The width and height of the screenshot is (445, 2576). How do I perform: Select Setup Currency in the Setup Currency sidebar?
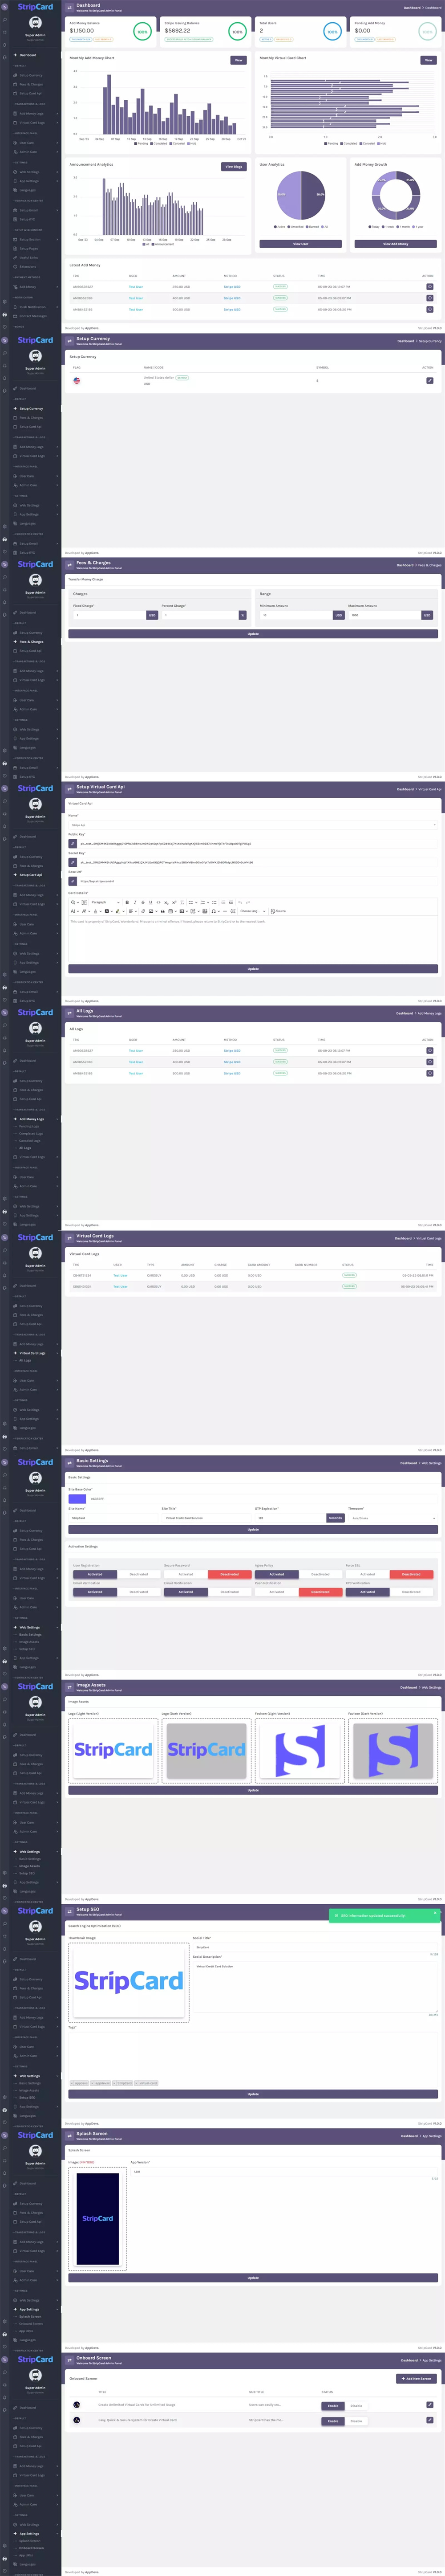pos(32,408)
